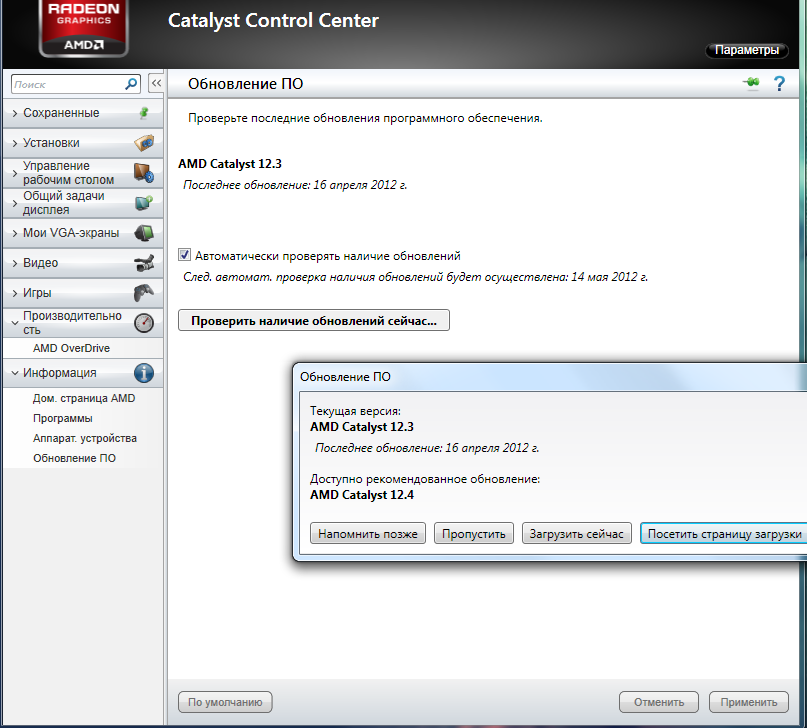
Task: Click the Управление рабочим столом icon
Action: 144,173
